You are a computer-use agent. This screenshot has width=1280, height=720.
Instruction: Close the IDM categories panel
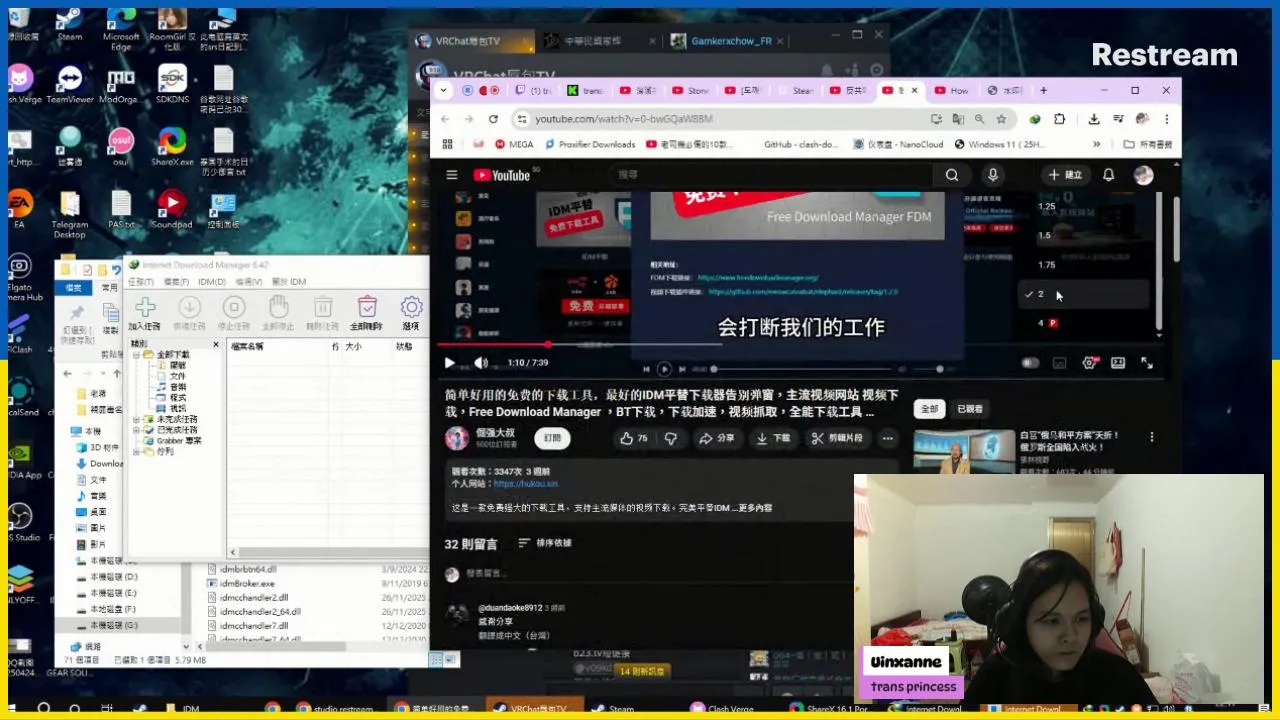coord(215,345)
